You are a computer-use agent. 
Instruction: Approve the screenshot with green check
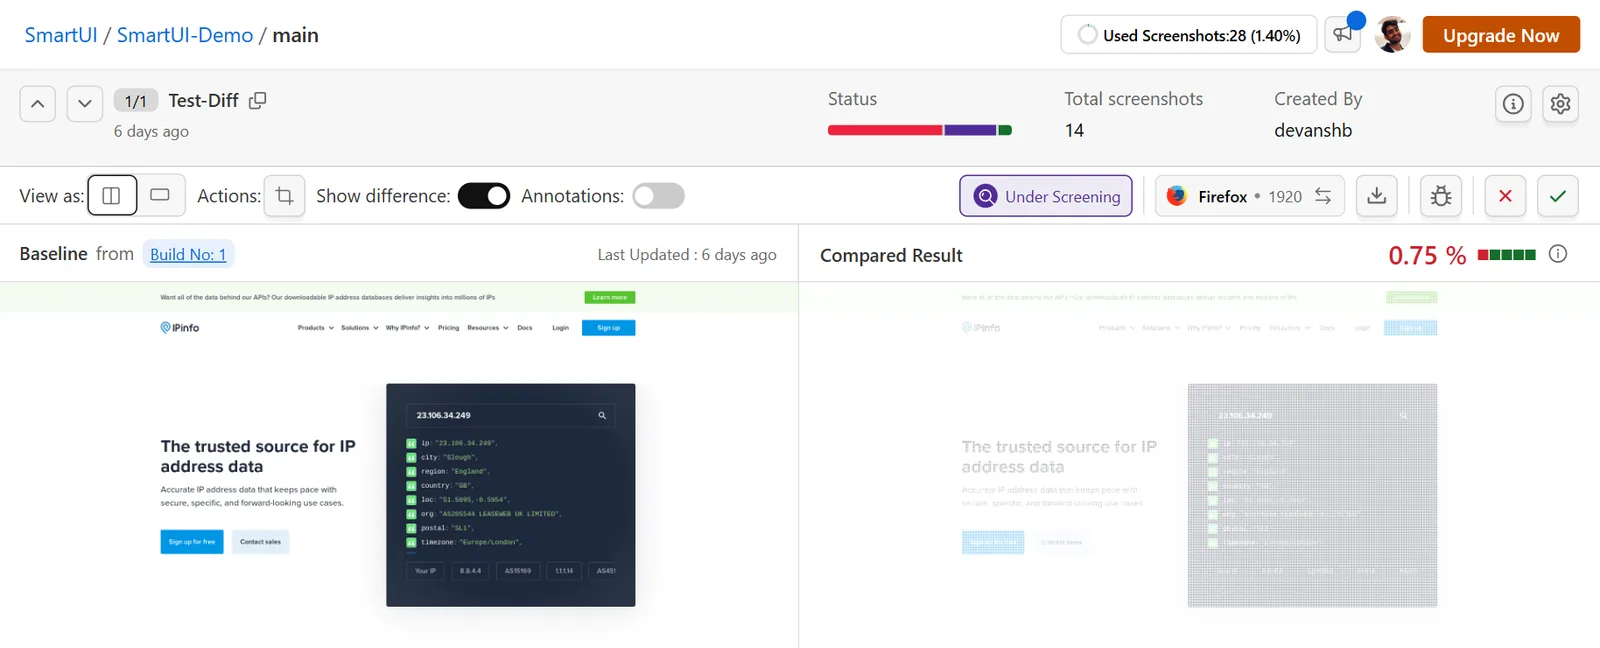point(1558,196)
